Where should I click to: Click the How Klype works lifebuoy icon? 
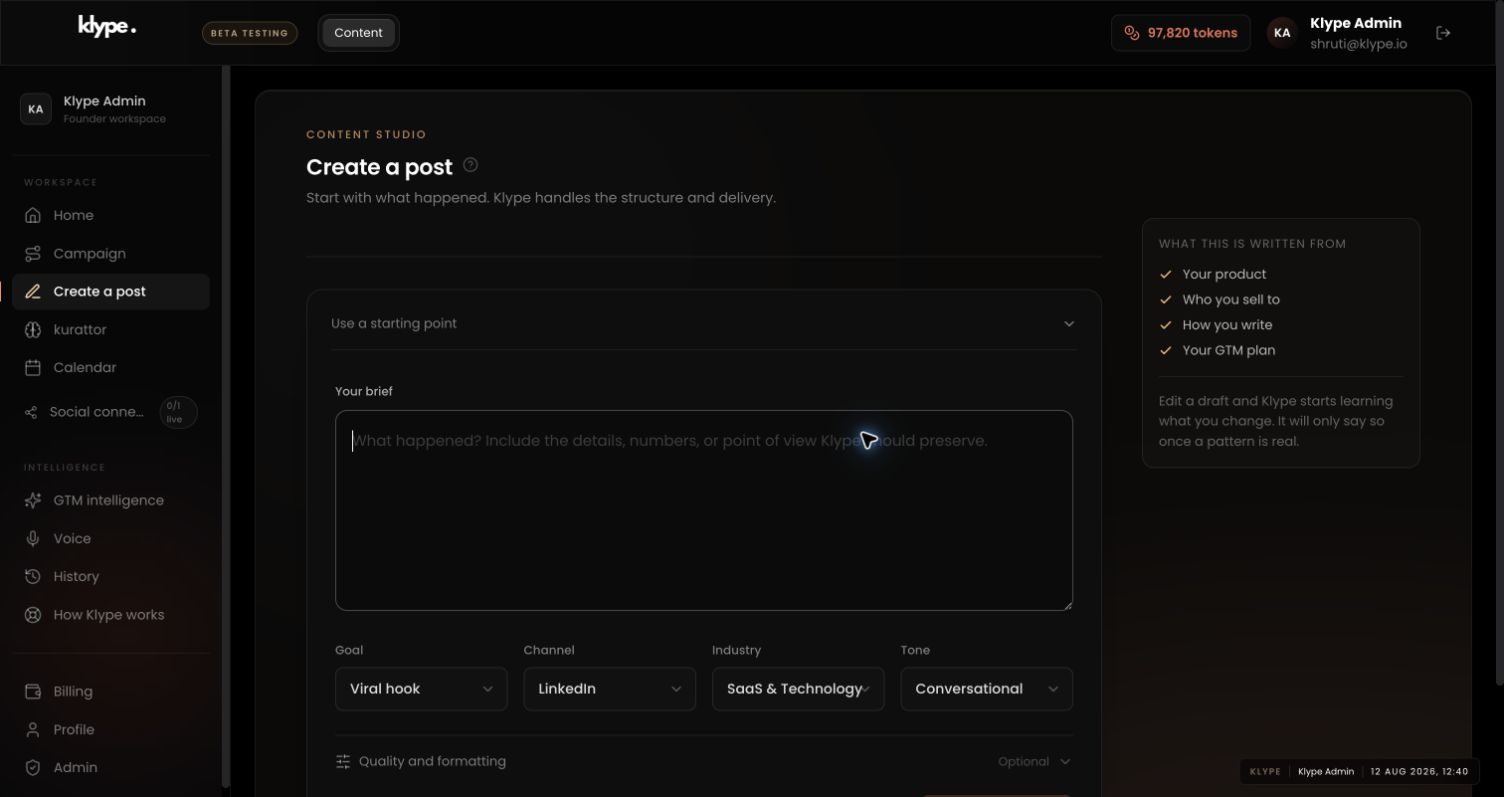(x=33, y=614)
